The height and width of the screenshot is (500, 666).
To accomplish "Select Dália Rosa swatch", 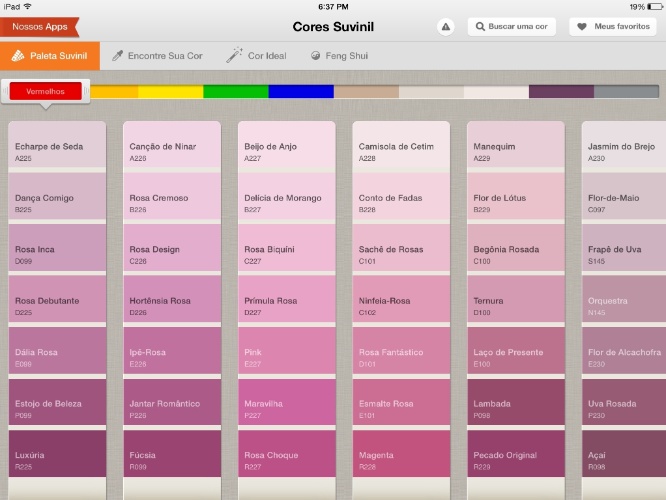I will 57,350.
